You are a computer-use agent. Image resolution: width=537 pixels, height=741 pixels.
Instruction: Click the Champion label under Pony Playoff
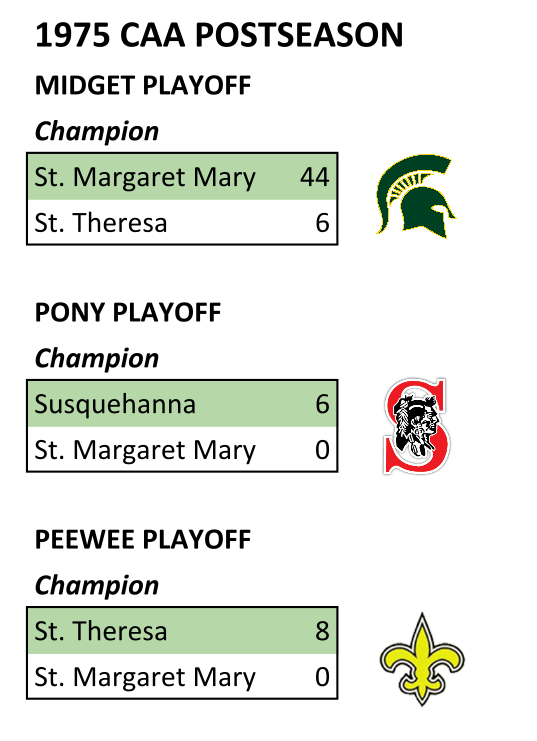97,359
